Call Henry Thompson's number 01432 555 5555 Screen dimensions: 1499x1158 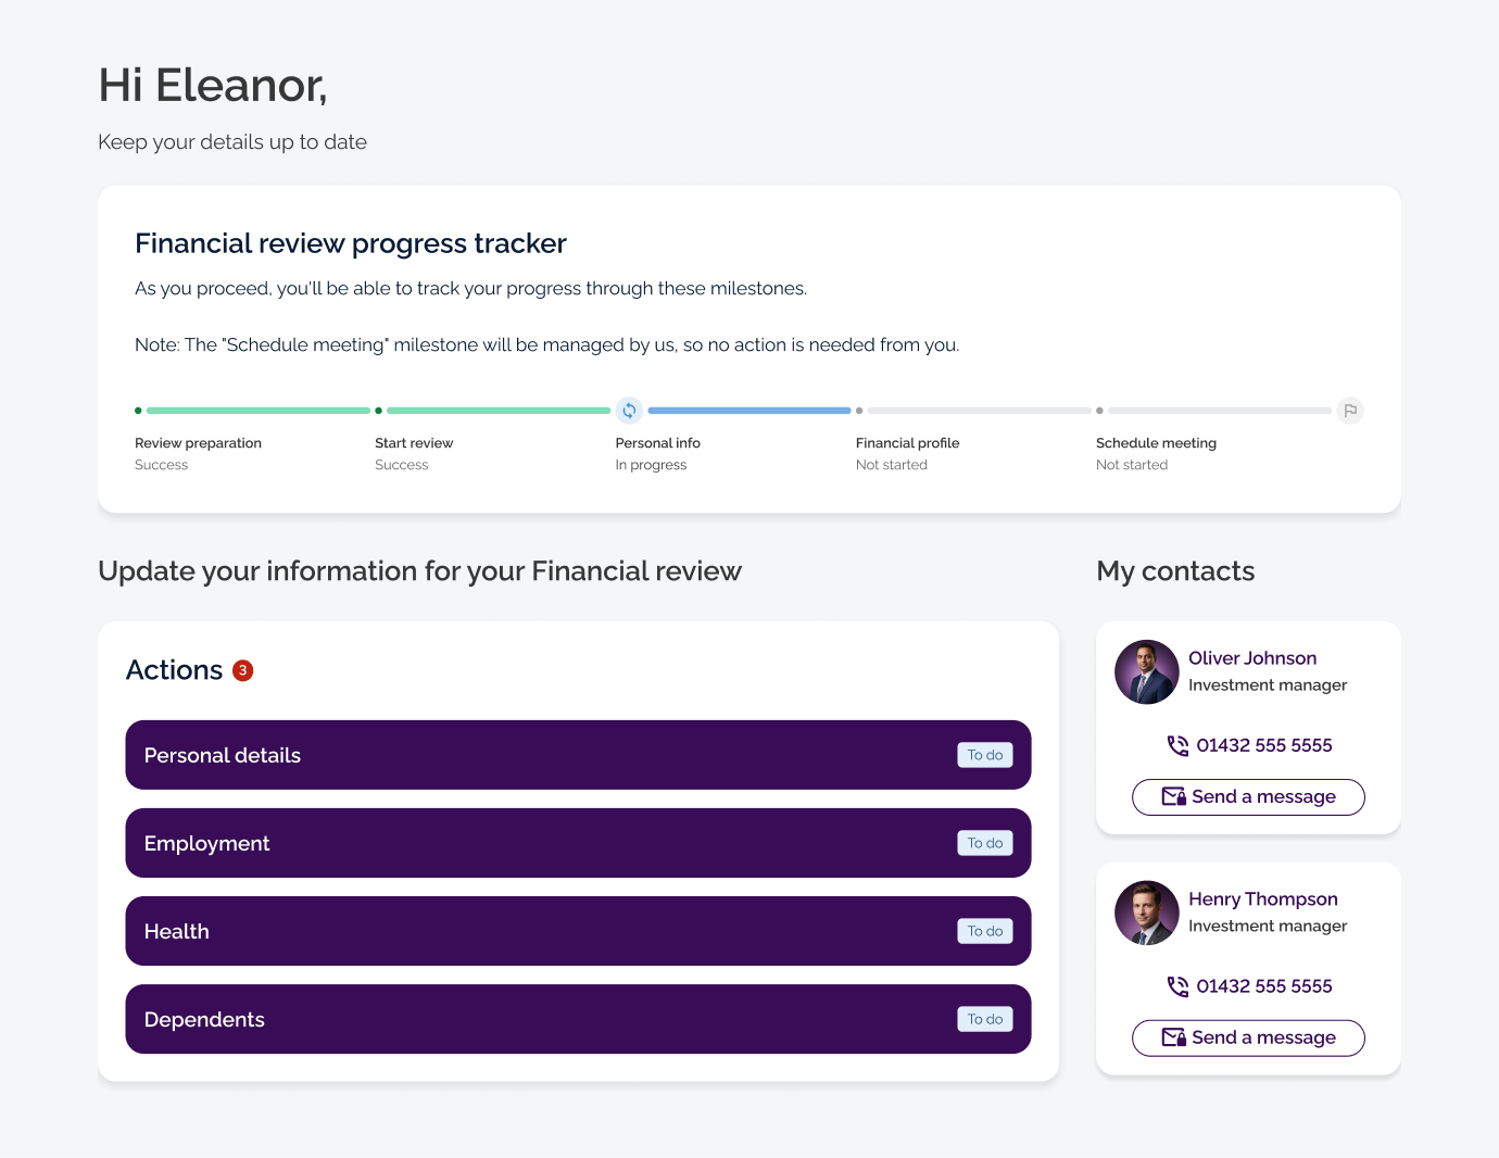point(1264,986)
